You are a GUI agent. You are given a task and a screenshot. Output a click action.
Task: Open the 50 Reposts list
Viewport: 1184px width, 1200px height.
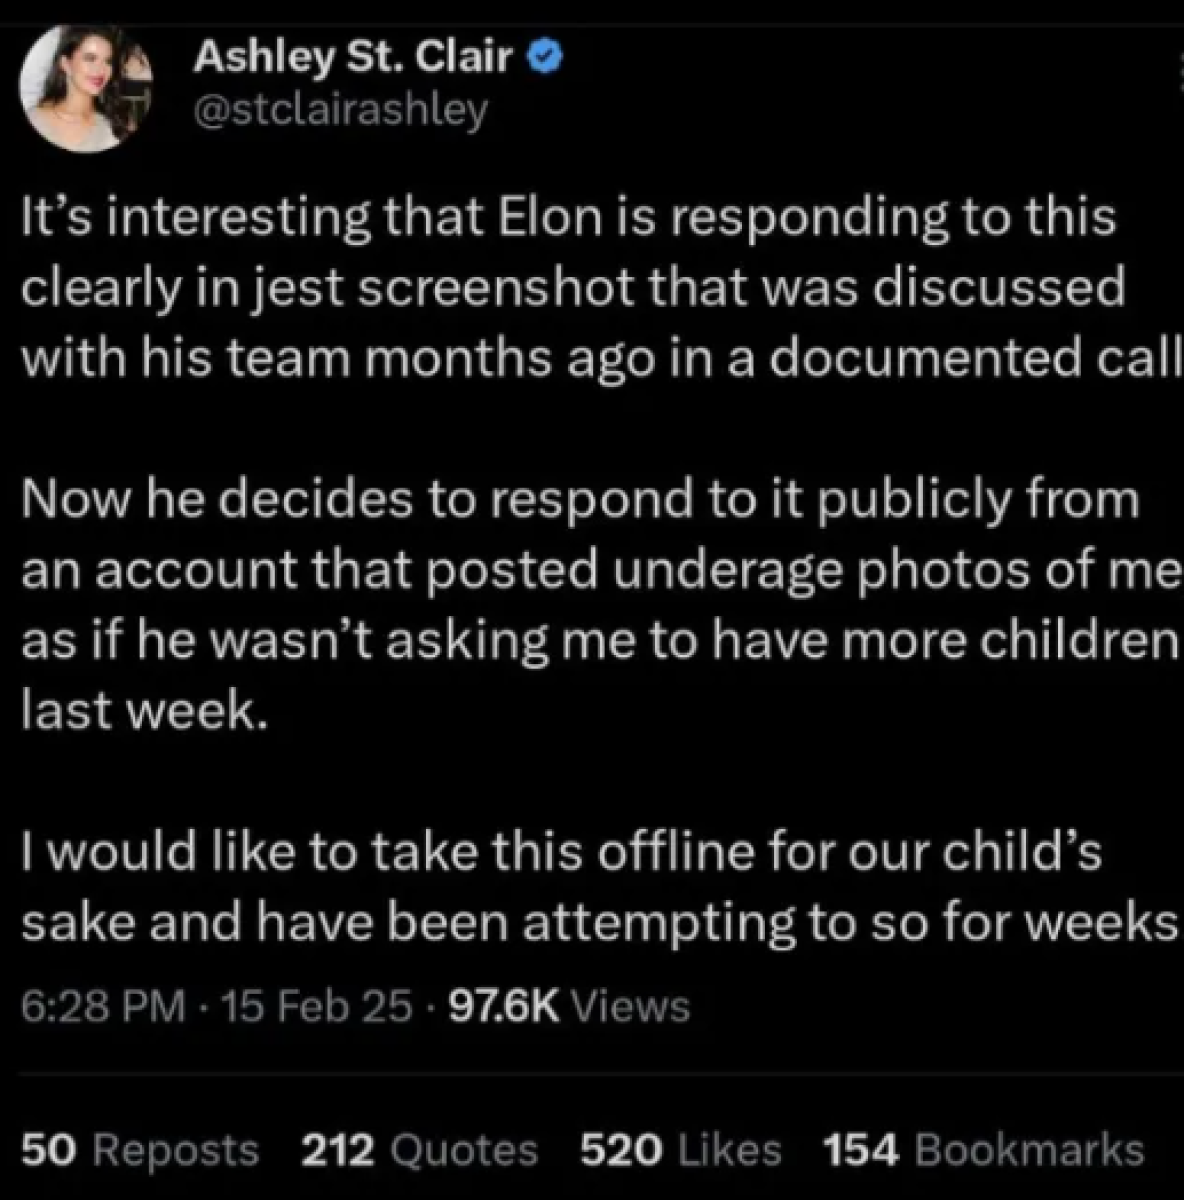pos(140,1150)
